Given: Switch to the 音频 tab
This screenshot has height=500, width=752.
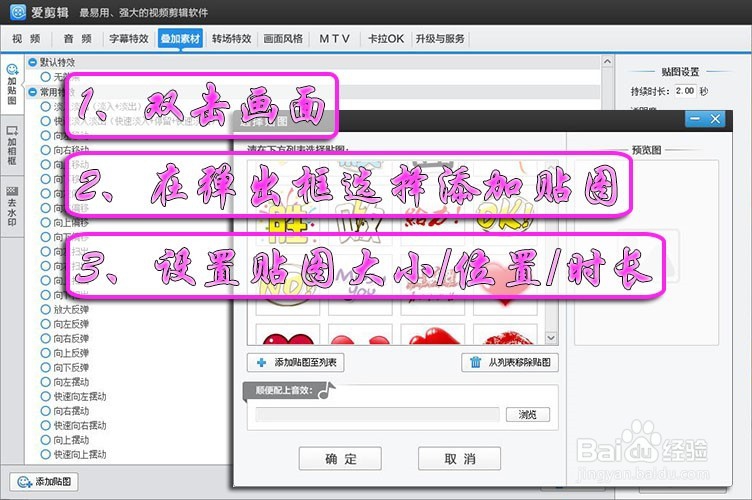Looking at the screenshot, I should (77, 39).
